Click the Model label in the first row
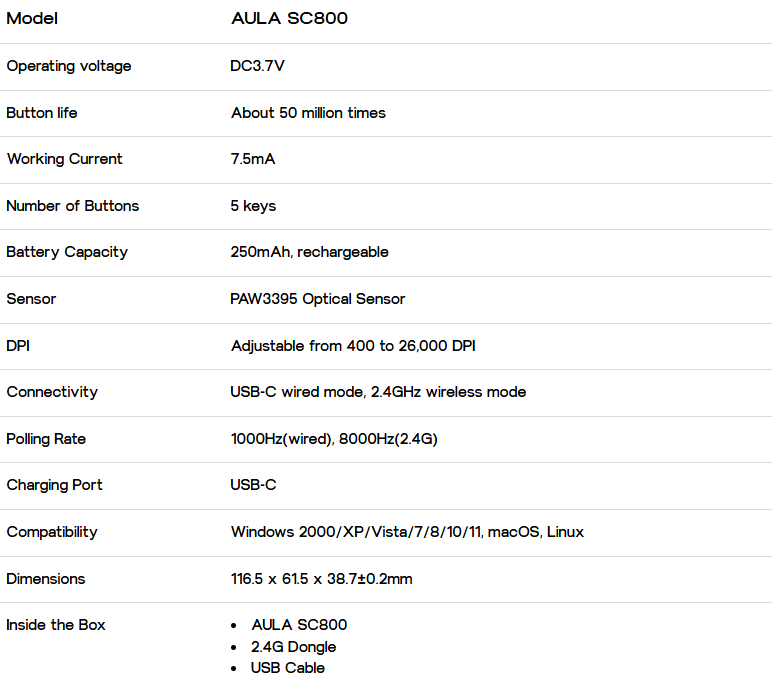This screenshot has height=689, width=772. point(32,18)
